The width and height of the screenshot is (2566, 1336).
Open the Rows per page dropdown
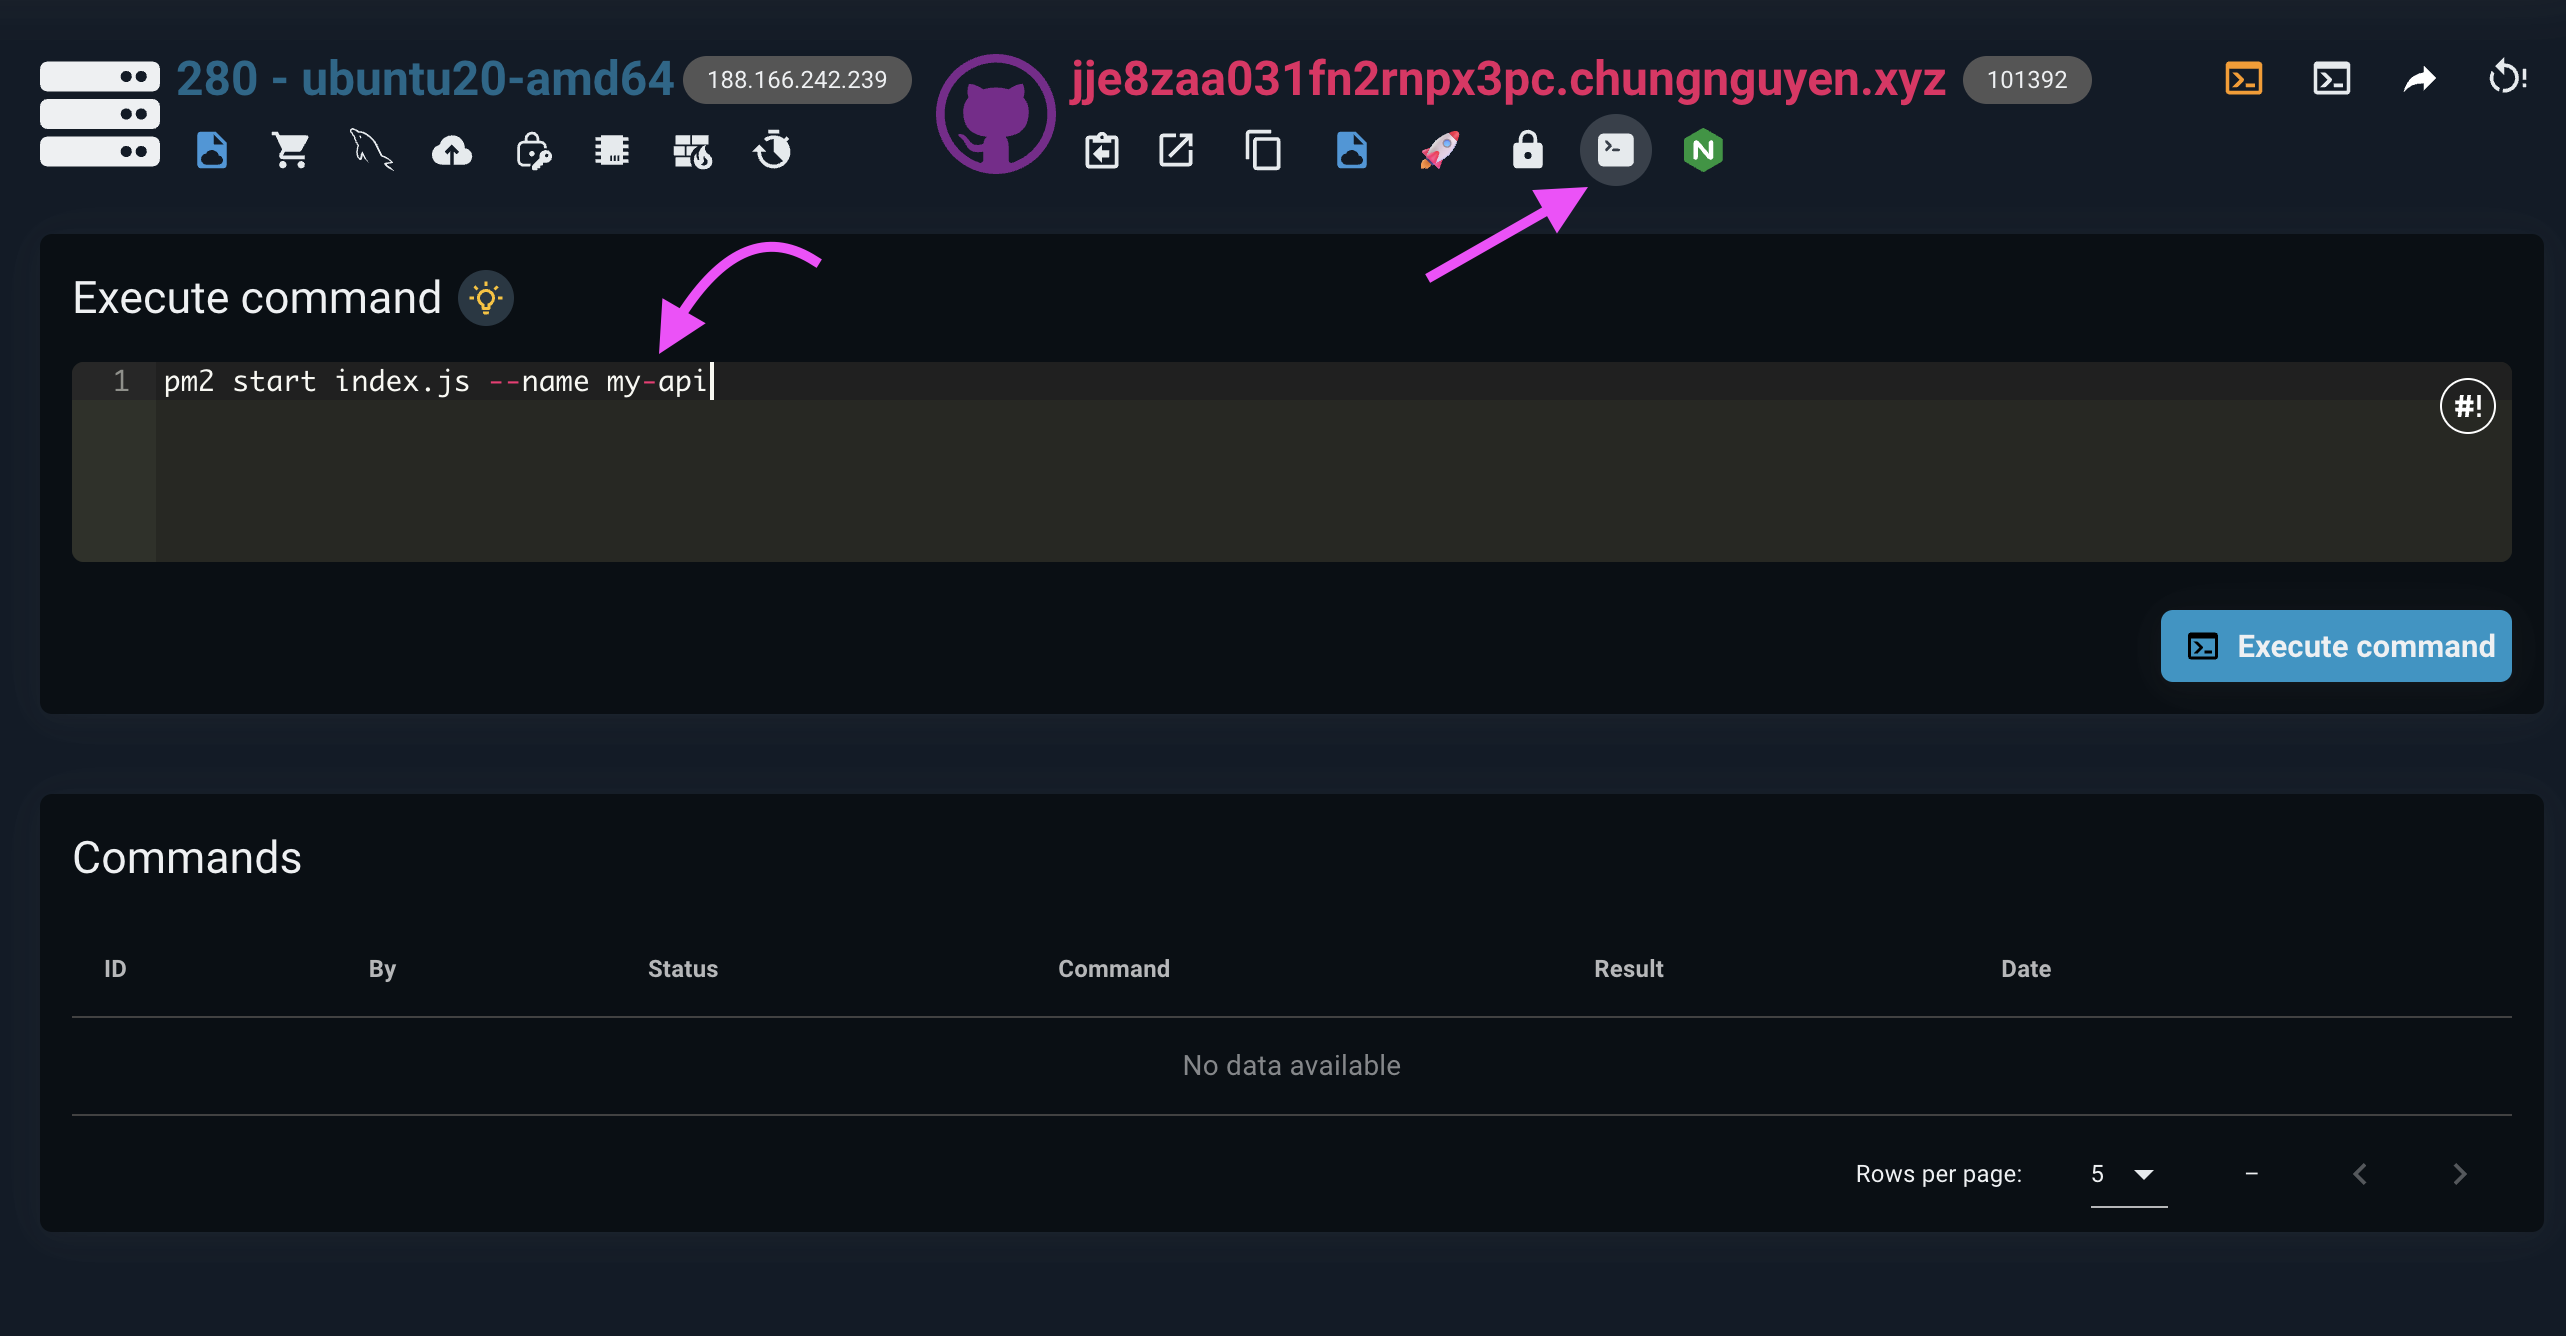[2128, 1174]
